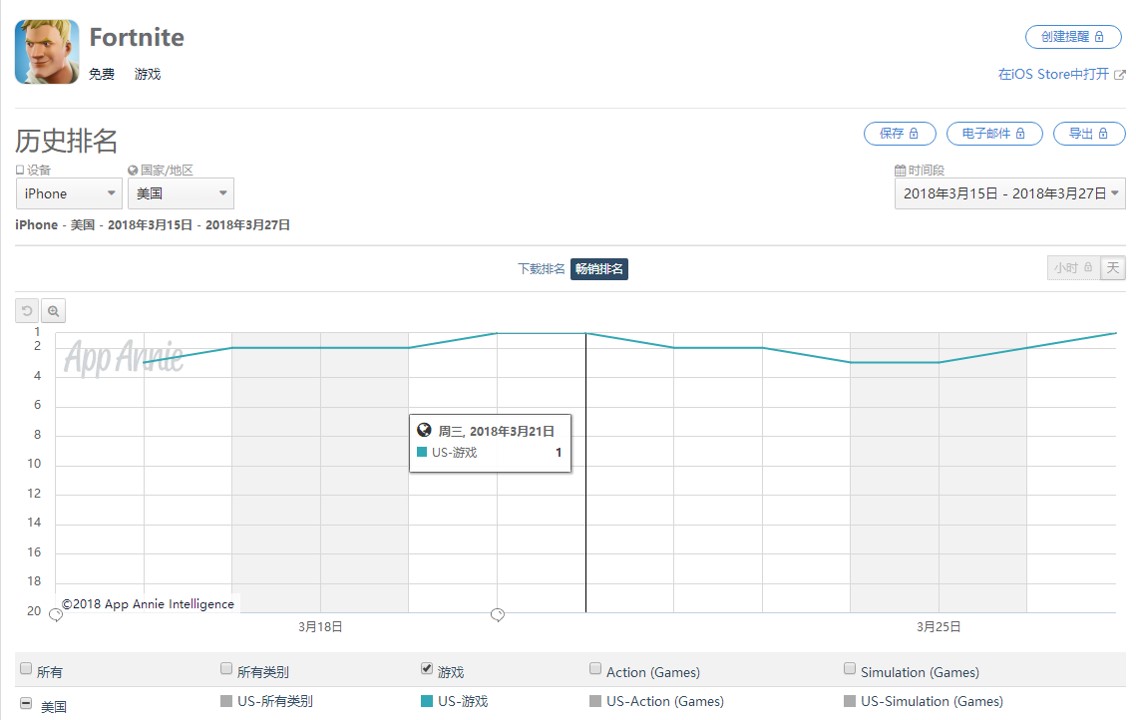Click the 游戏 category label under Fortnite

[148, 74]
